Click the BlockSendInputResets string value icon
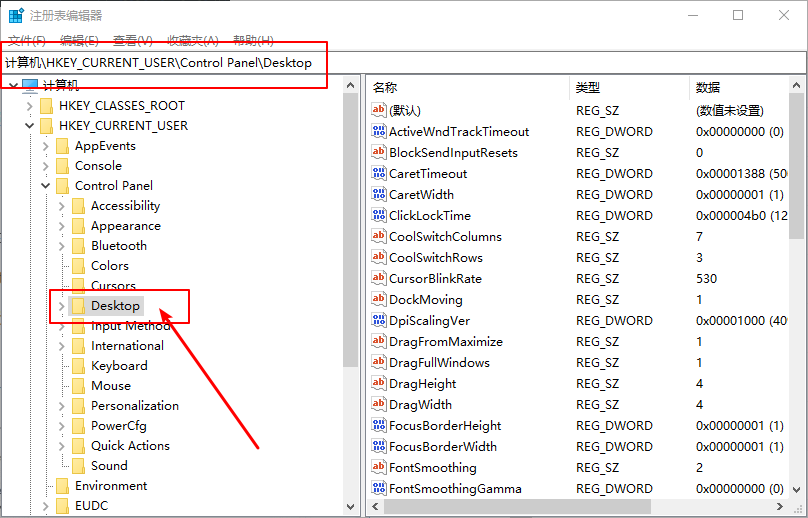Viewport: 808px width, 518px height. click(379, 153)
